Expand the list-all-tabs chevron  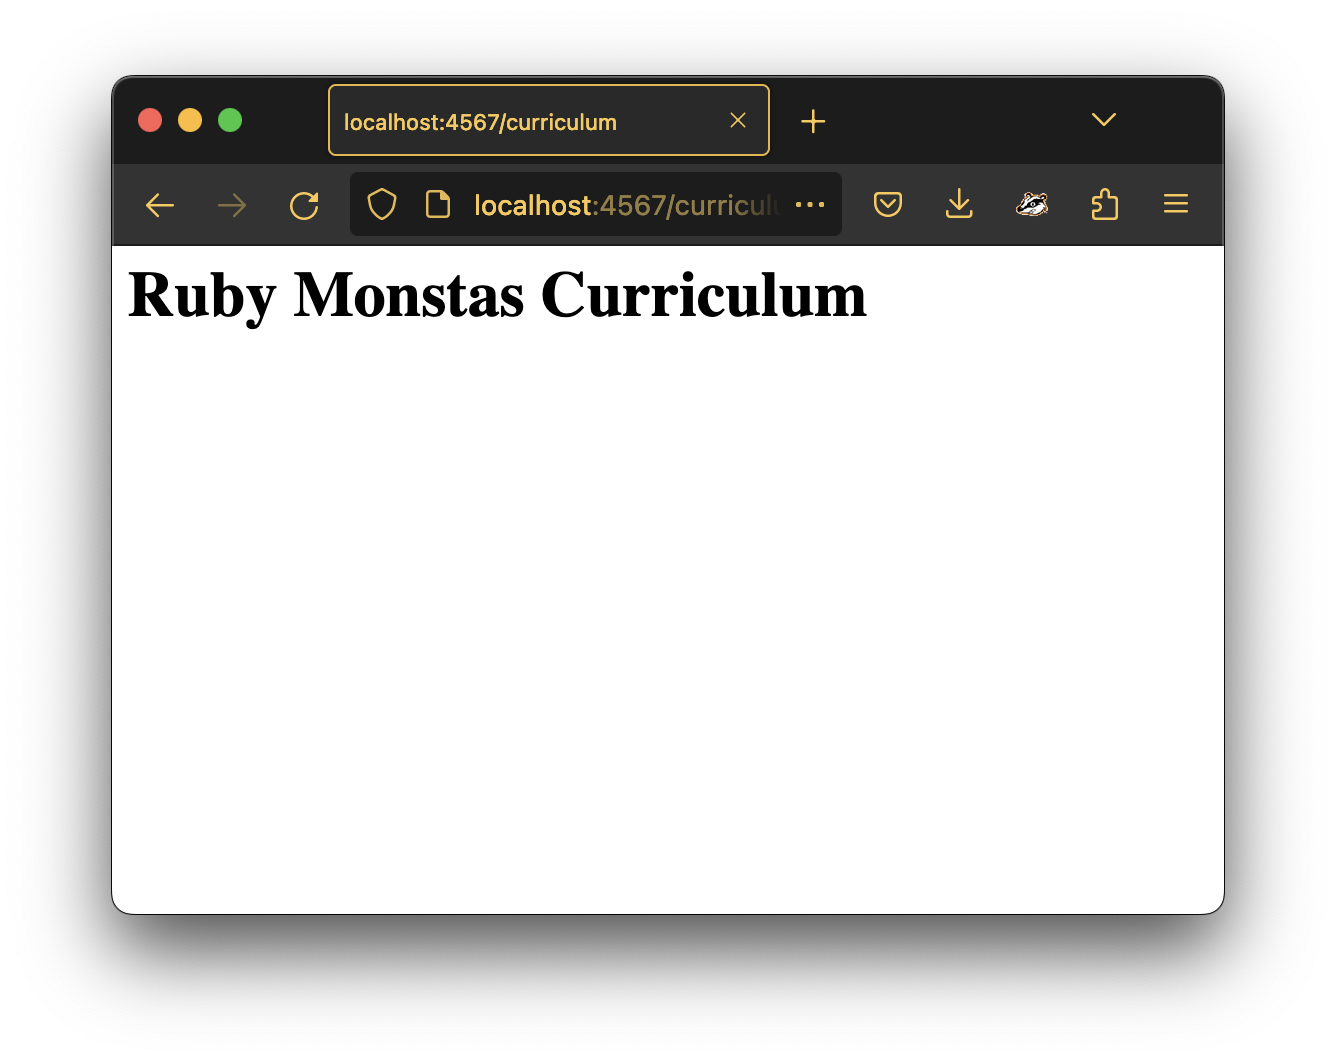(x=1103, y=120)
